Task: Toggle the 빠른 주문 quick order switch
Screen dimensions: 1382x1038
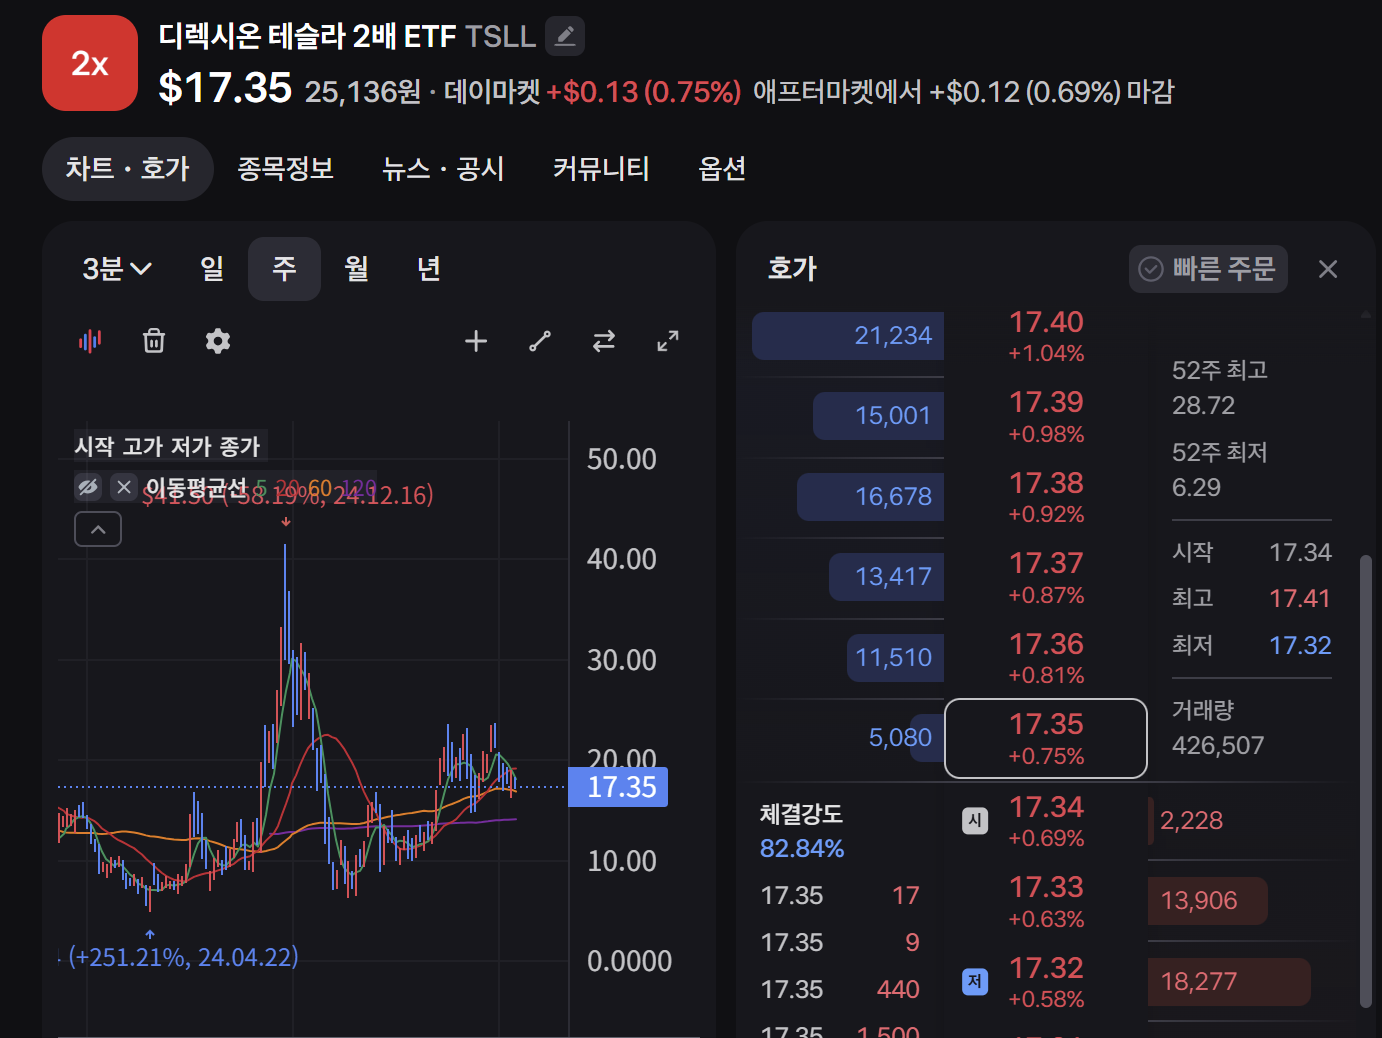Action: (1208, 269)
